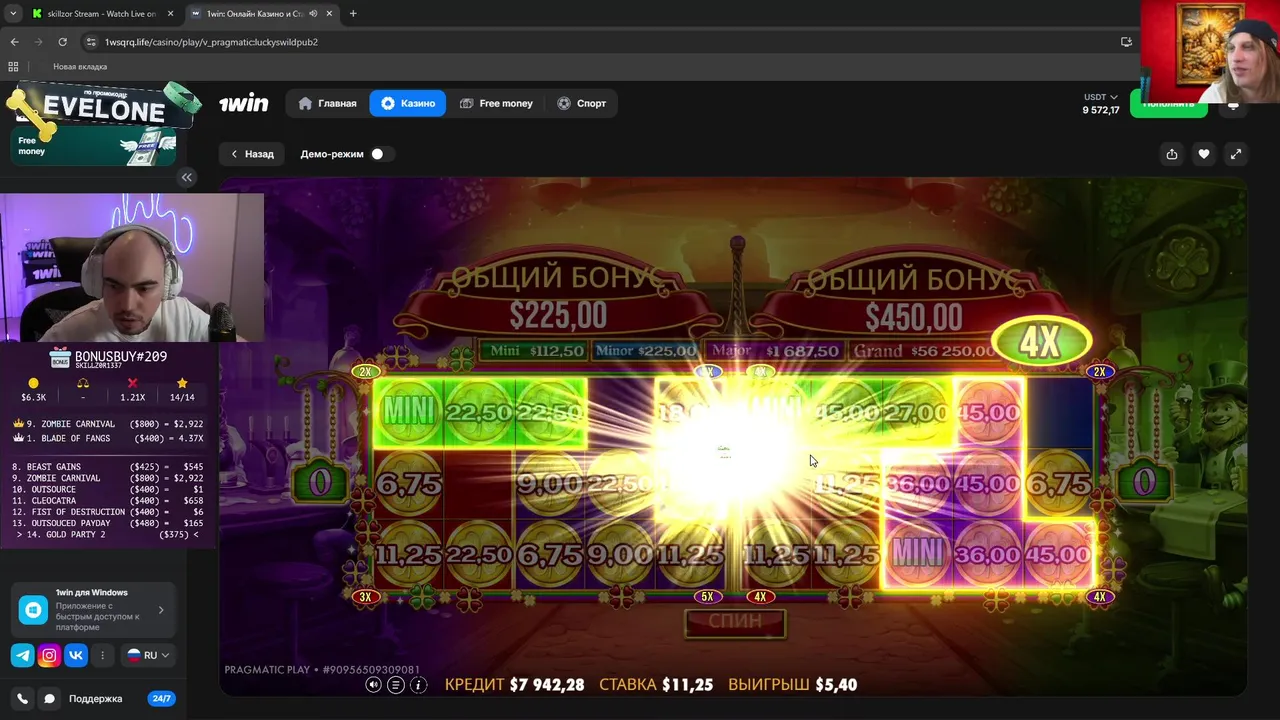This screenshot has height=720, width=1280.
Task: Open the Спорт section
Action: (581, 103)
